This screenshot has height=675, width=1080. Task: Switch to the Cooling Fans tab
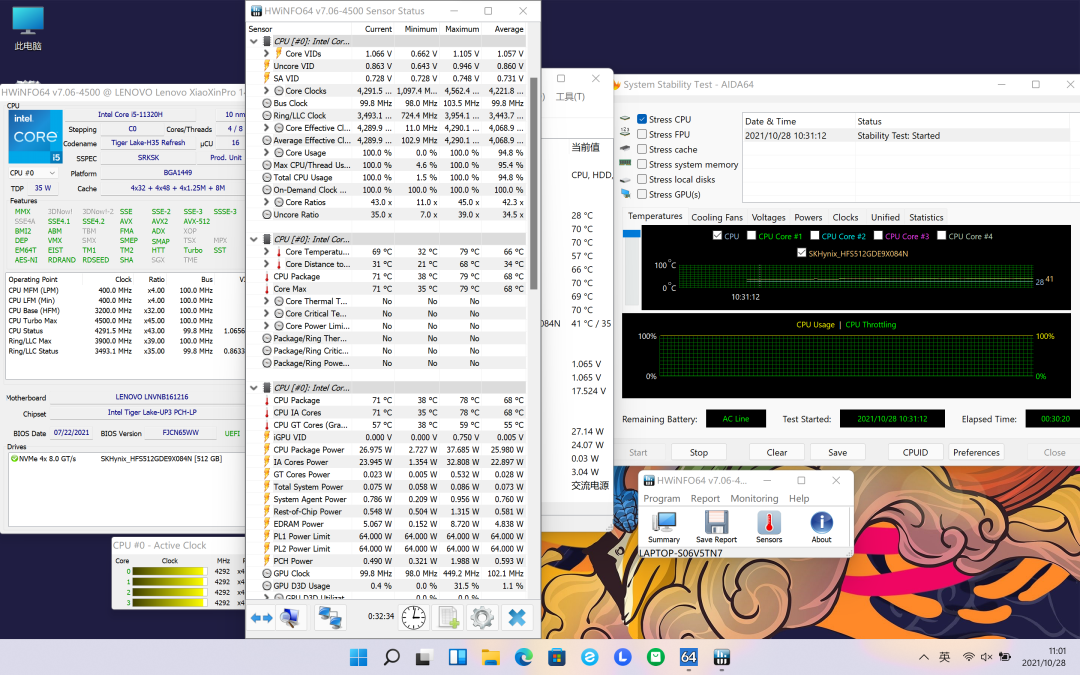point(717,217)
